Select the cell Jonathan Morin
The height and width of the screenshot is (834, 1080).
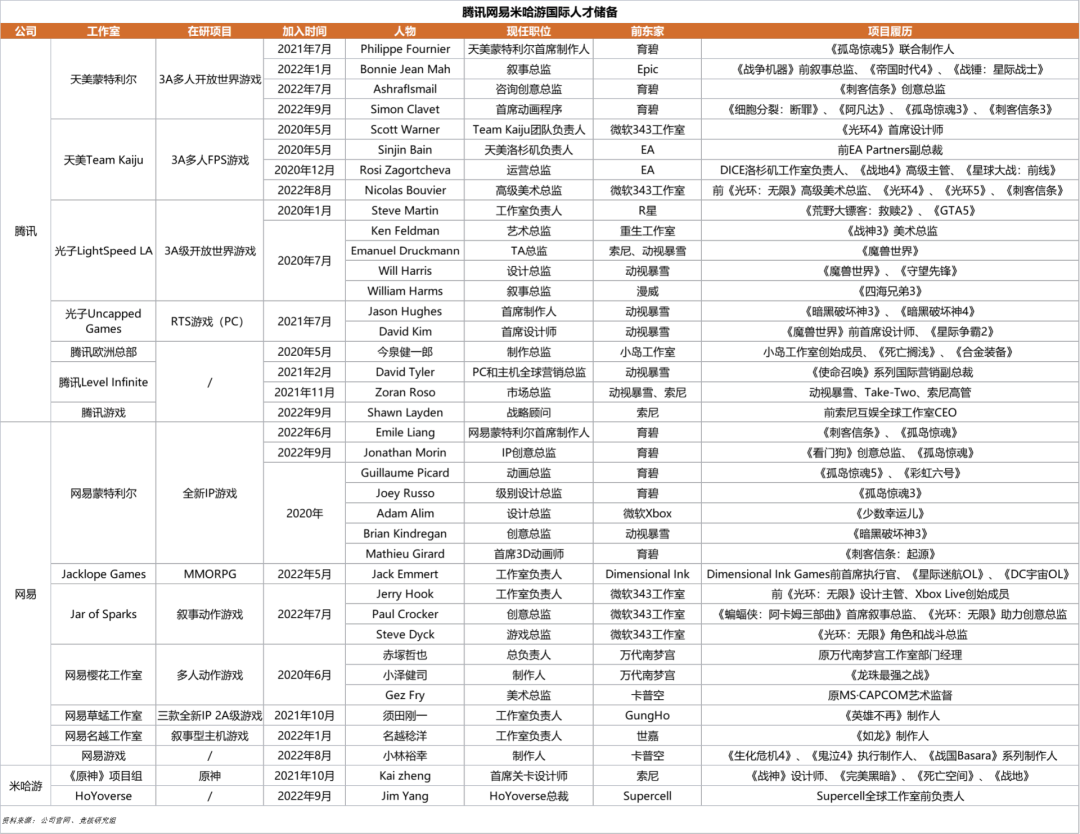(405, 452)
